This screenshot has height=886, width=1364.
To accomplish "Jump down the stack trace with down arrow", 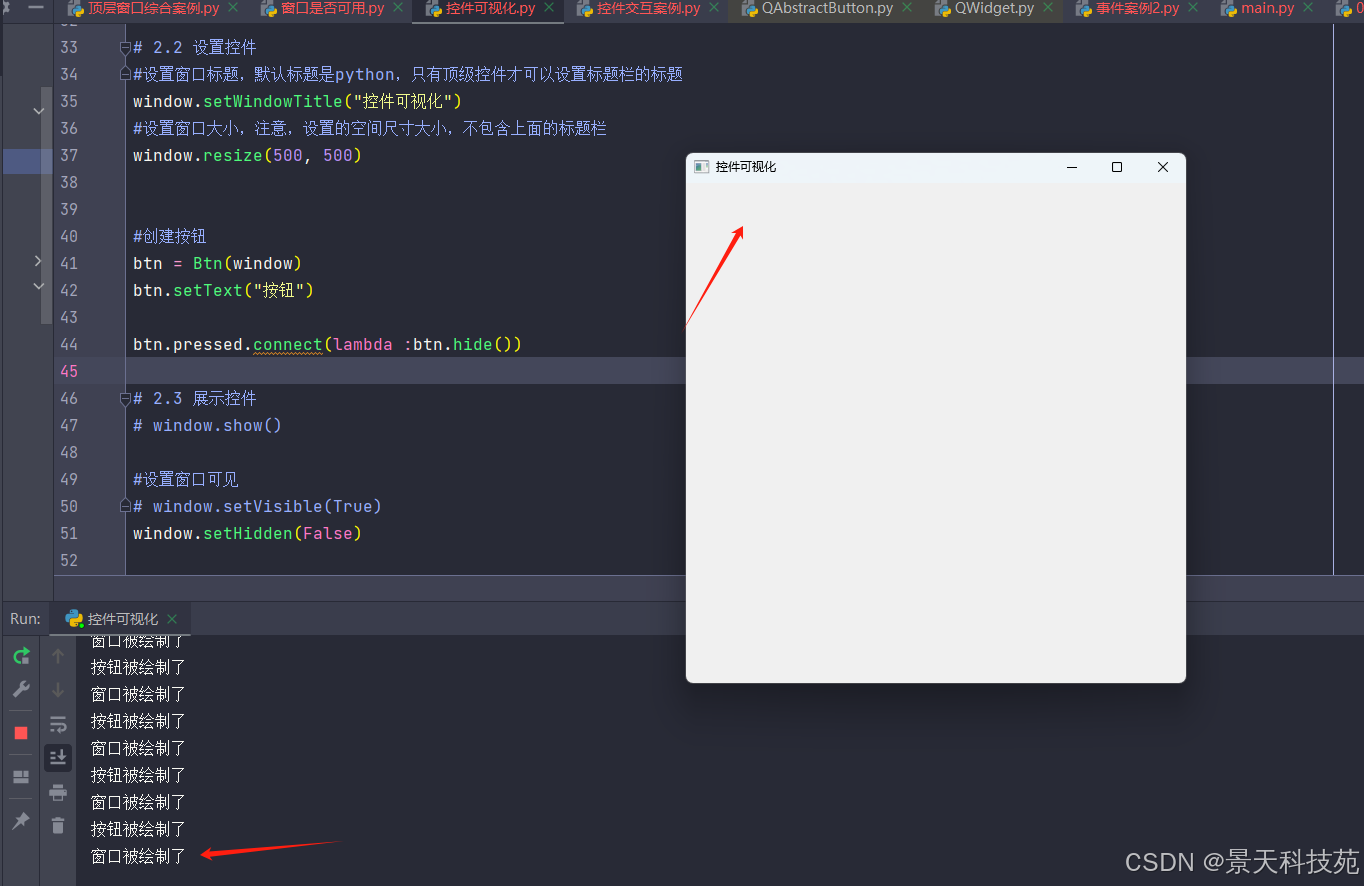I will (x=58, y=690).
